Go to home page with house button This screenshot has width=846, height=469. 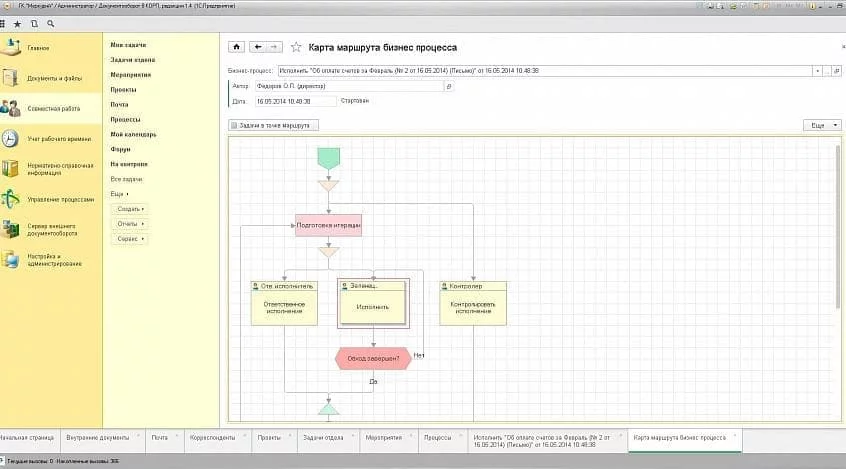pos(236,47)
